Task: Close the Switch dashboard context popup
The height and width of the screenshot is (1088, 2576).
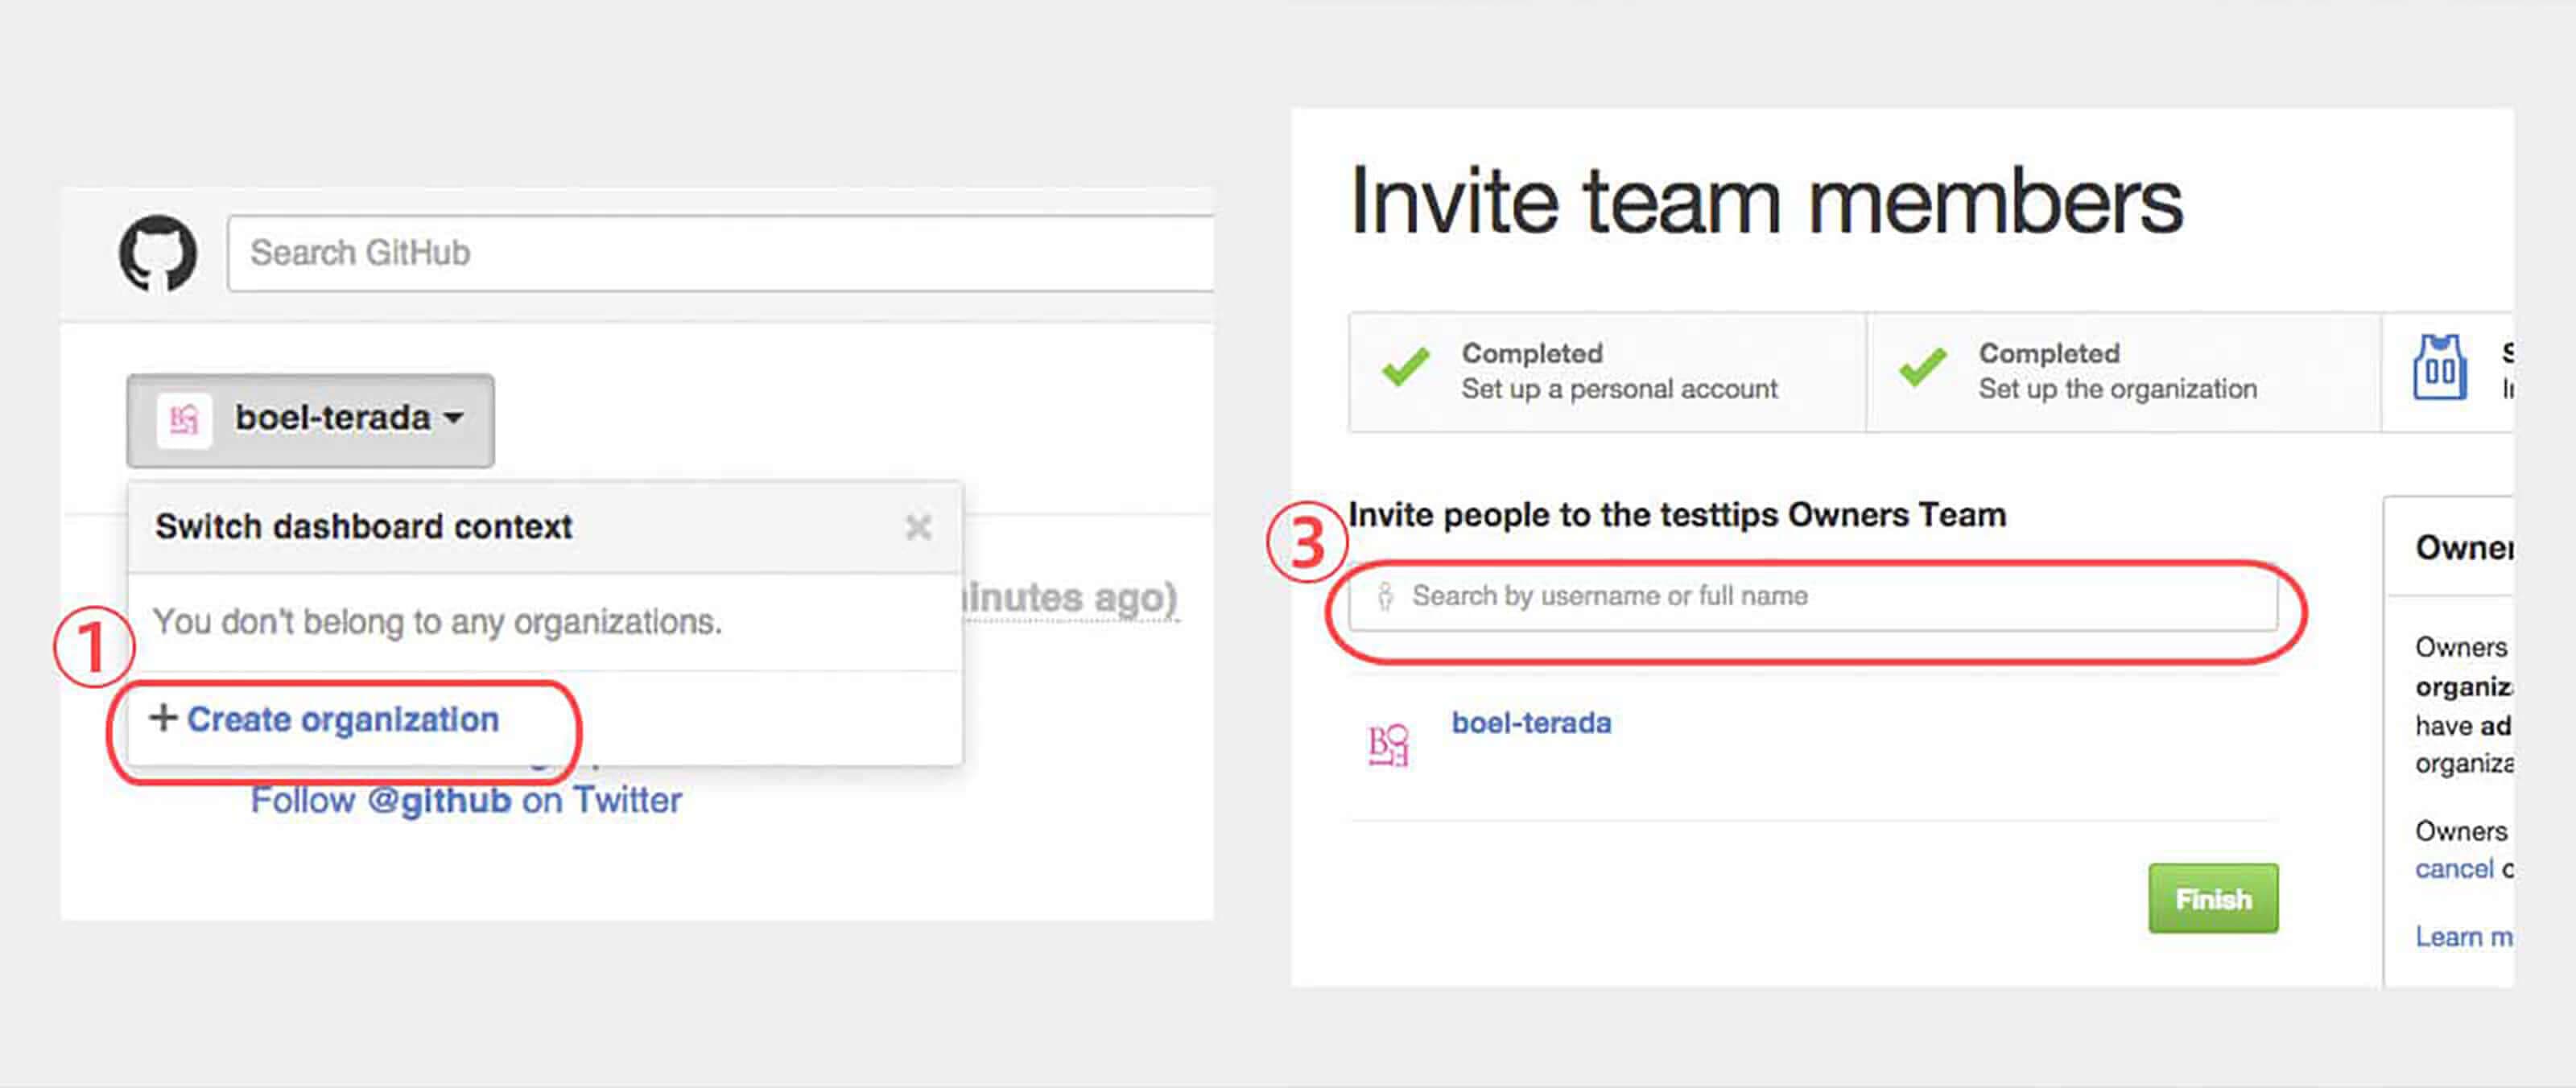Action: [918, 527]
